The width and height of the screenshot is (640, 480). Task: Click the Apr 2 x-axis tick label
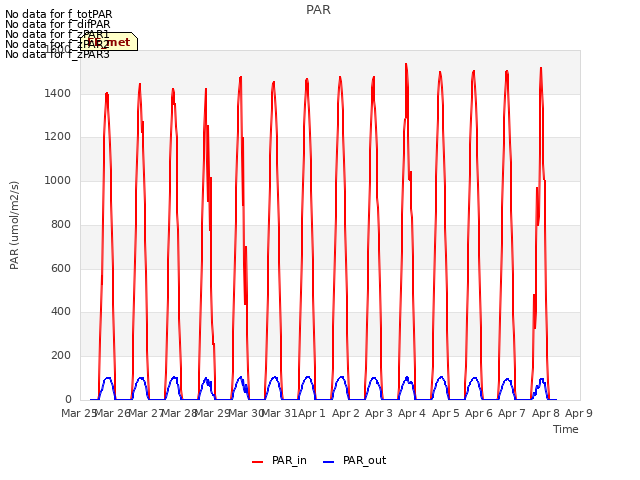coord(346,413)
